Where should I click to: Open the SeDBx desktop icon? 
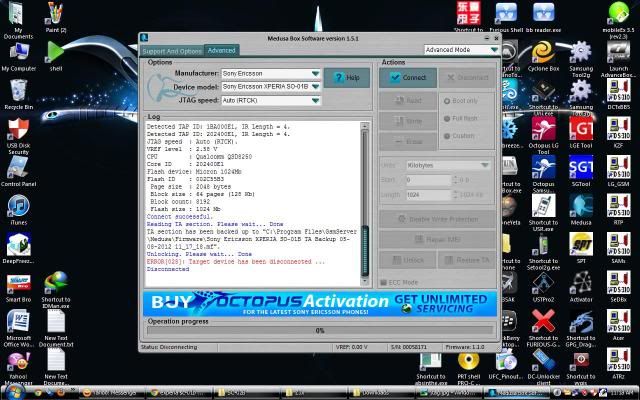tap(618, 287)
